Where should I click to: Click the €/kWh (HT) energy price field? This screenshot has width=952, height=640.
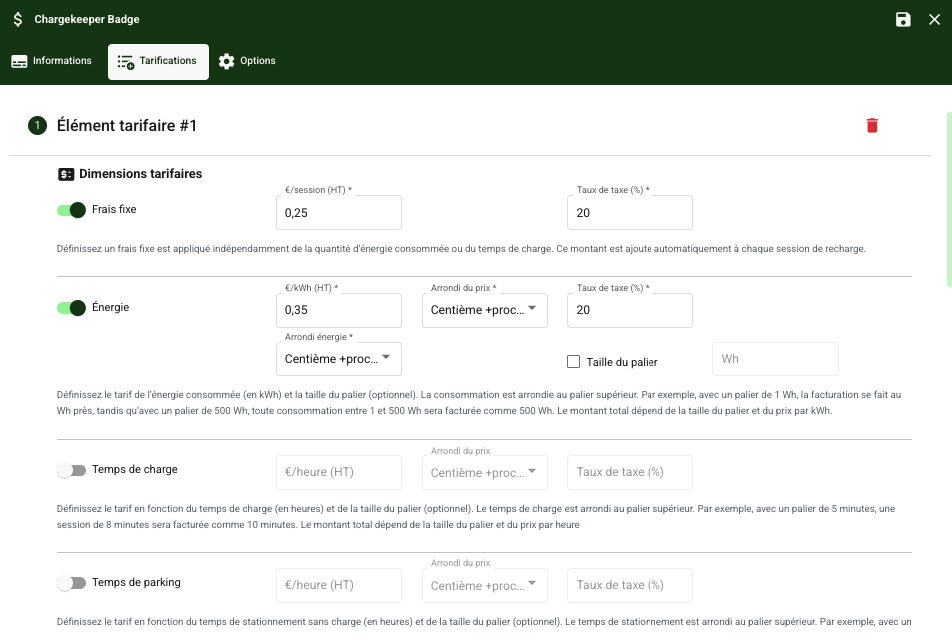(338, 310)
